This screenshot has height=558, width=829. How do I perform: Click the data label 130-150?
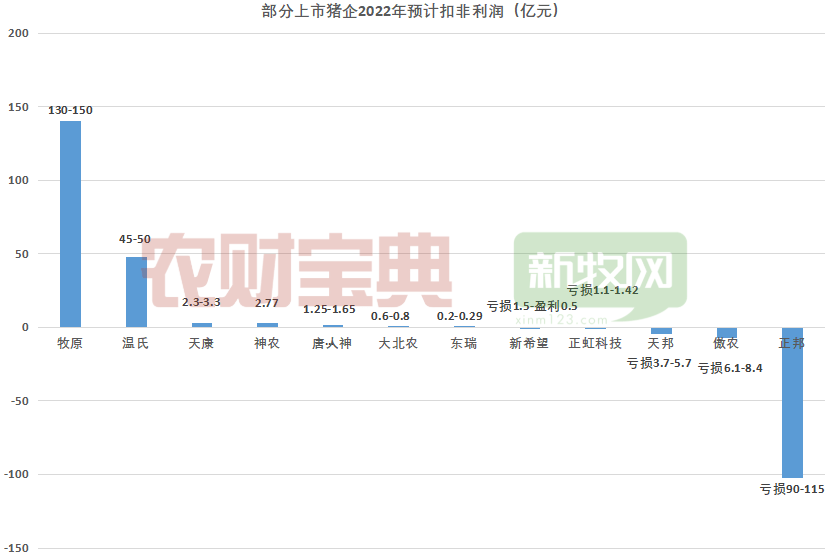click(70, 110)
